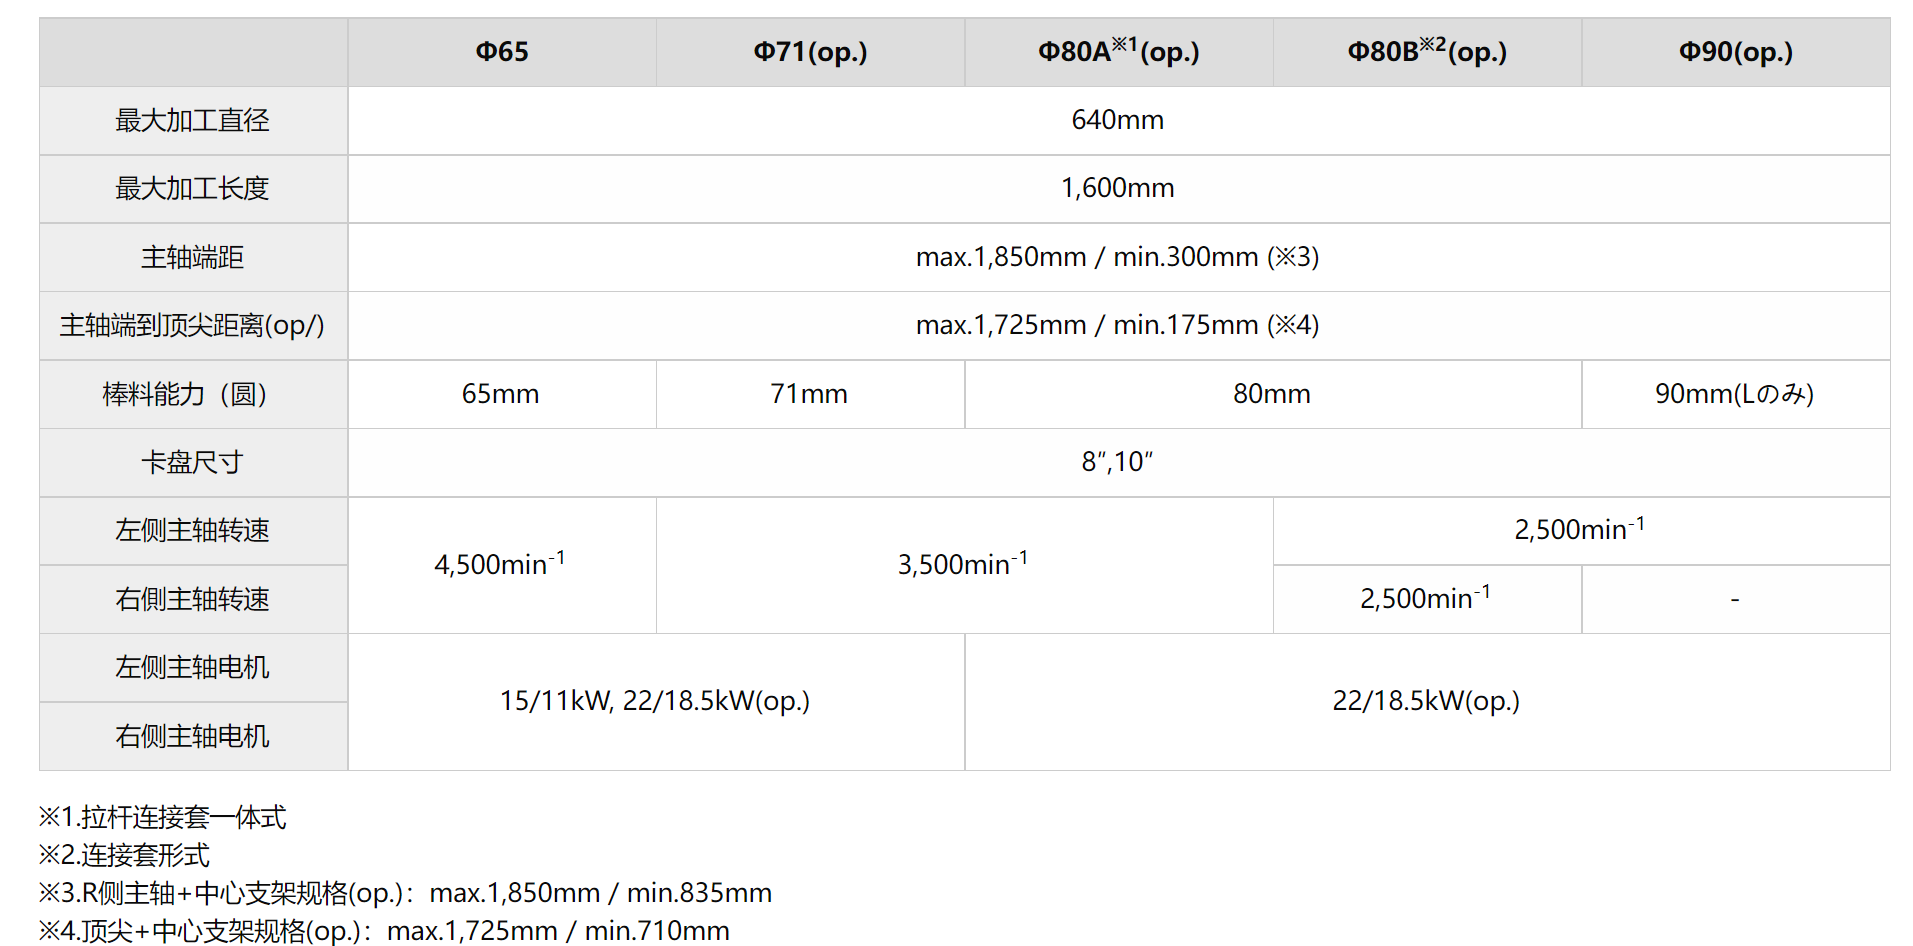Click the max.1,850mm / min.300mm cell
This screenshot has height=946, width=1913.
pyautogui.click(x=1117, y=257)
